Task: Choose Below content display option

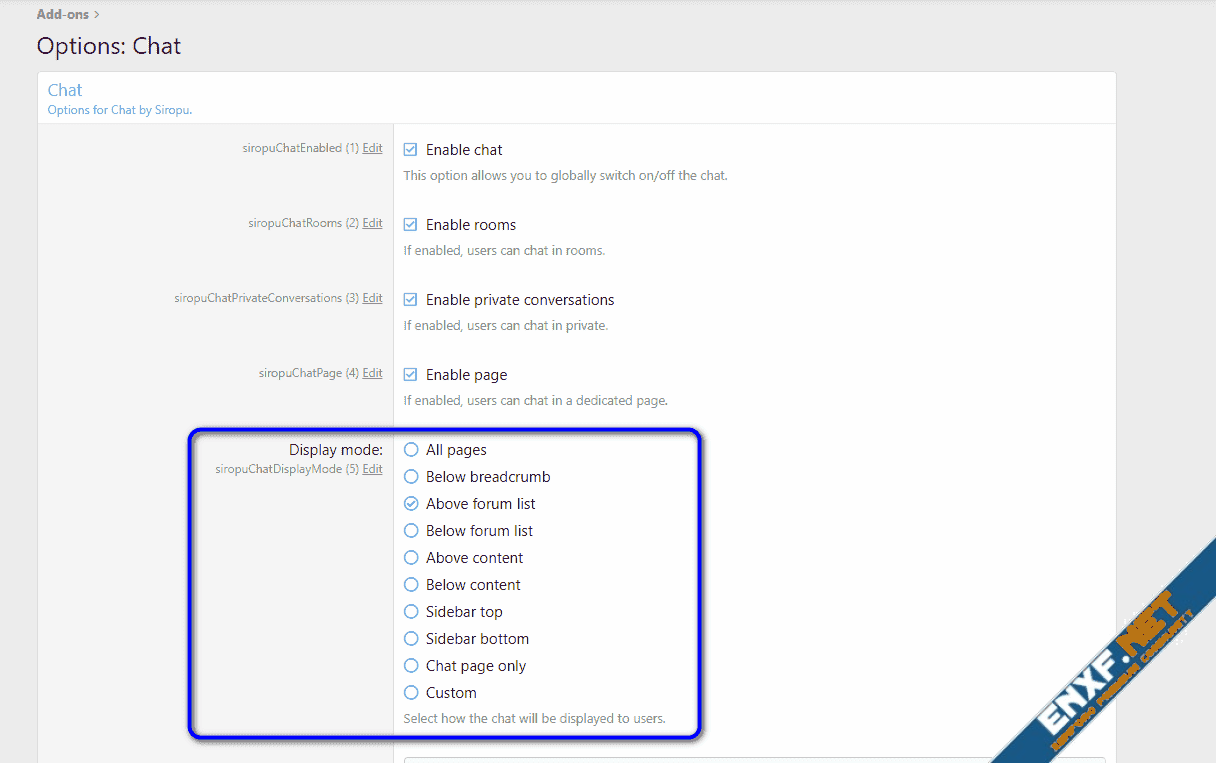Action: click(x=411, y=585)
